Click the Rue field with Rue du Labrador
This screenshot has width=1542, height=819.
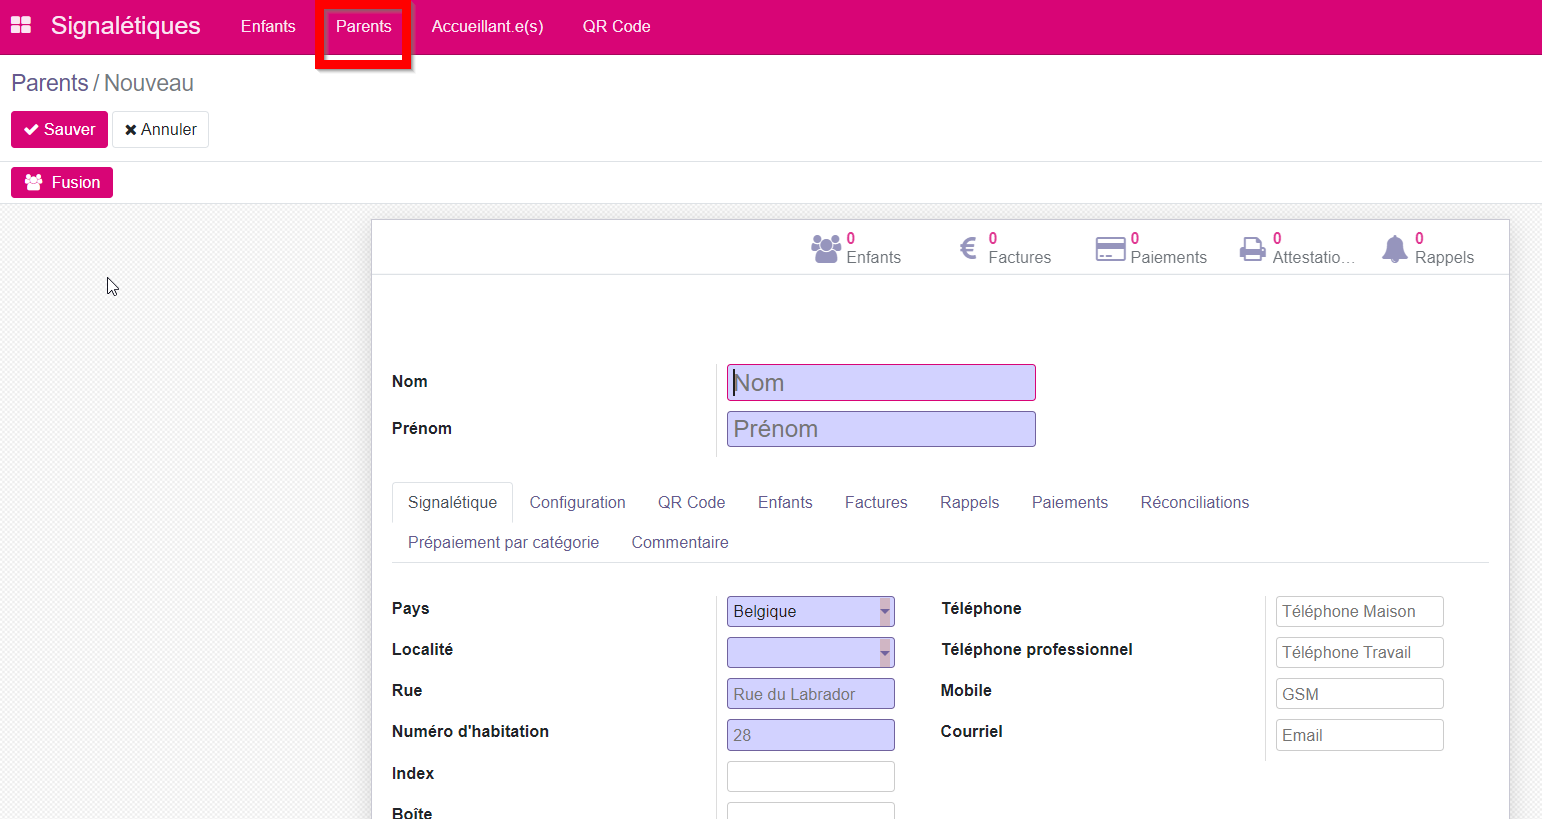pos(811,694)
